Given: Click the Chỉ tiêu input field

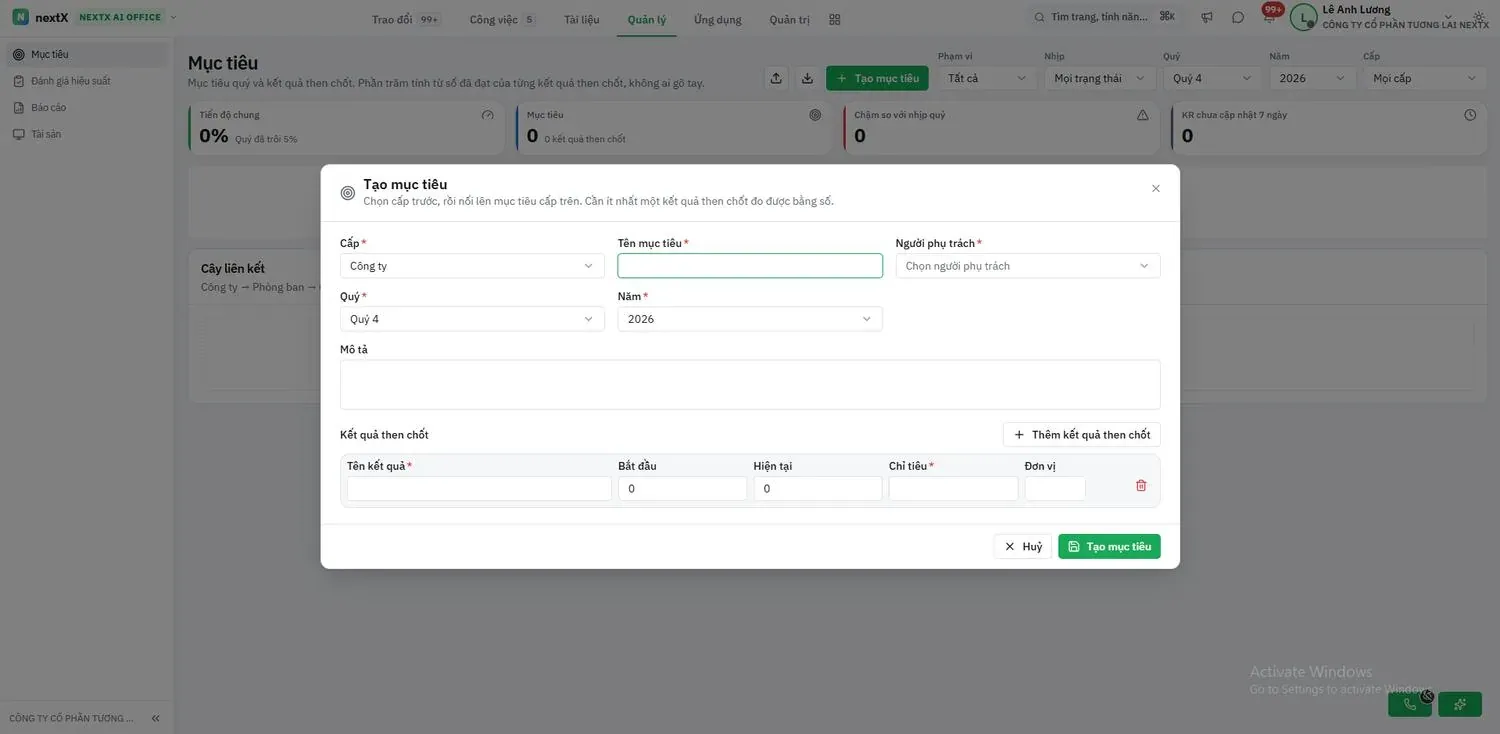Looking at the screenshot, I should click(x=953, y=489).
